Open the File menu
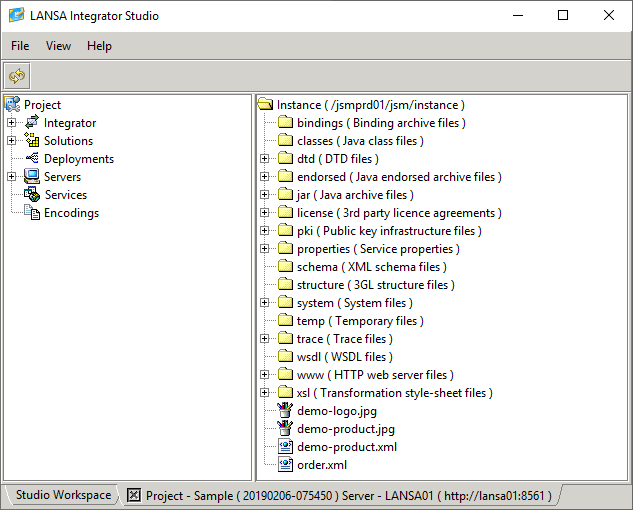The height and width of the screenshot is (510, 633). [20, 46]
